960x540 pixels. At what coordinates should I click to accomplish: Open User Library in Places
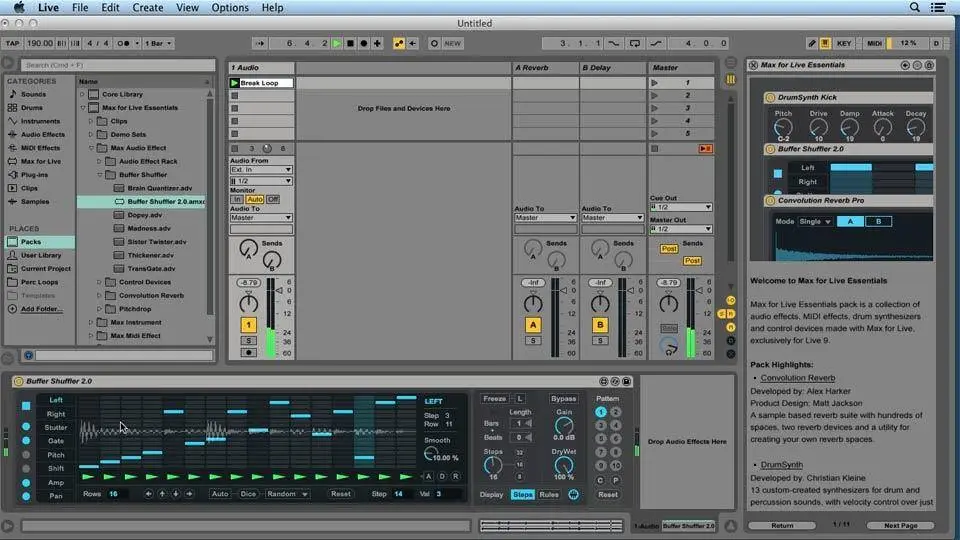click(x=41, y=255)
